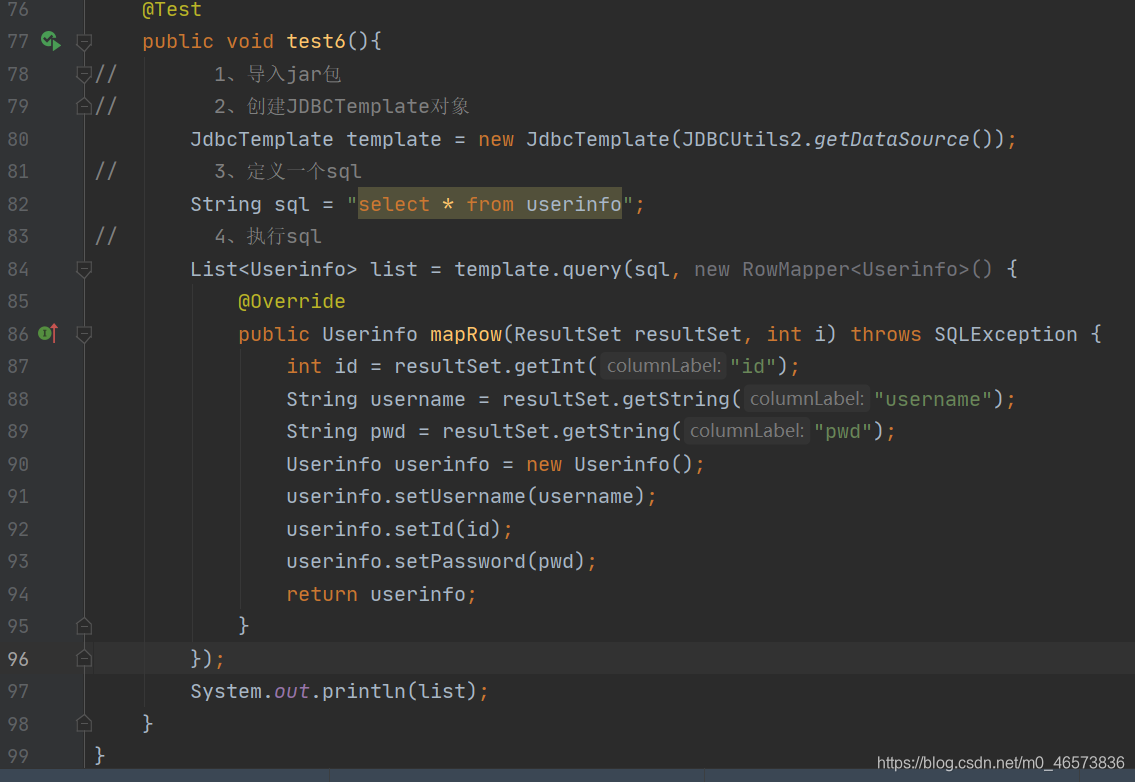Click the "username" string literal on line 88
This screenshot has height=782, width=1135.
click(933, 399)
